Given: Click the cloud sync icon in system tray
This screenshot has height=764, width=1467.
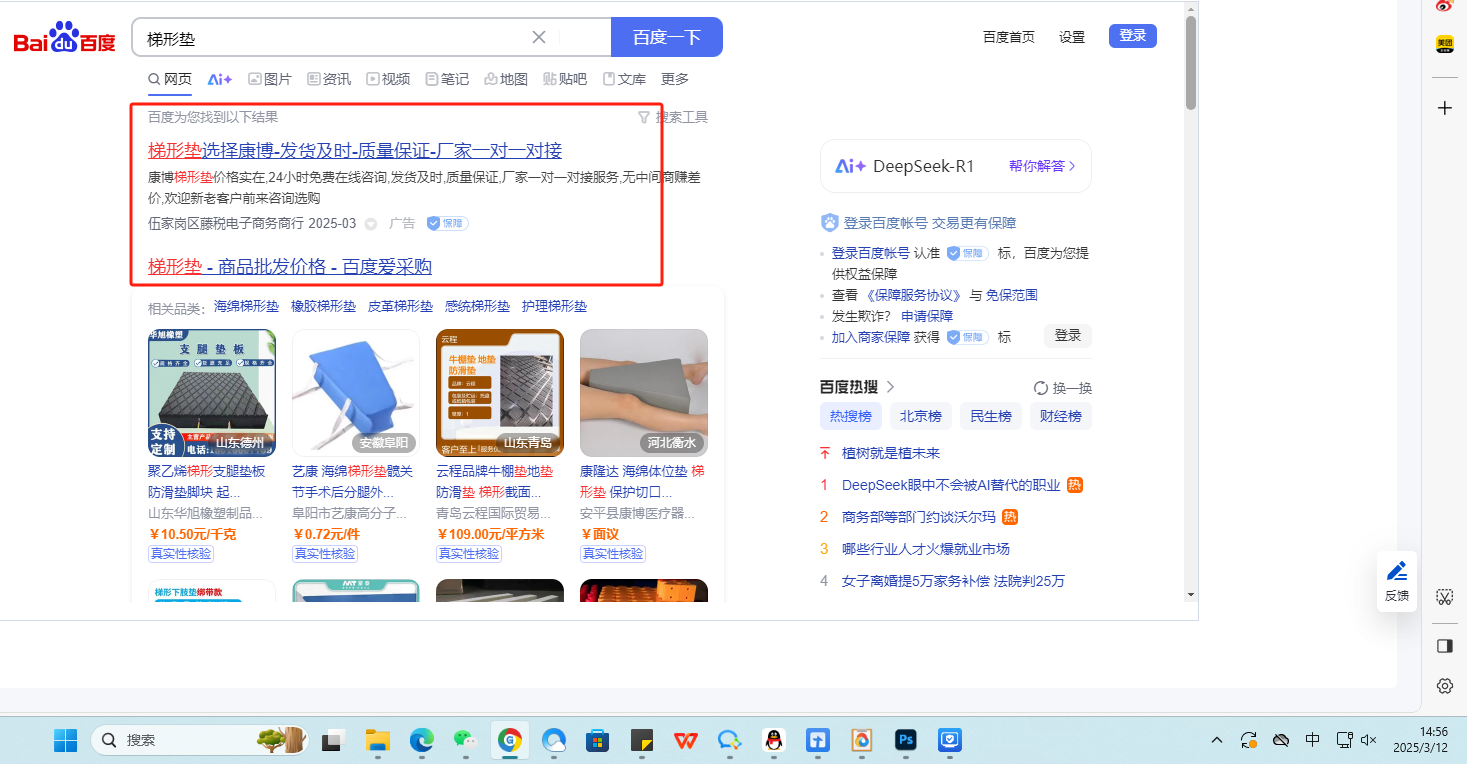Looking at the screenshot, I should point(1280,740).
